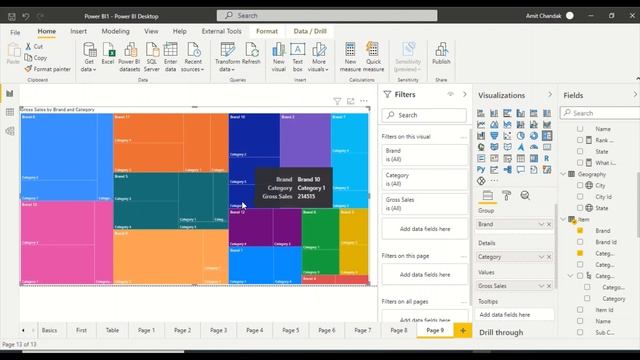Insert a Text box from ribbon
The height and width of the screenshot is (360, 640).
[x=298, y=57]
